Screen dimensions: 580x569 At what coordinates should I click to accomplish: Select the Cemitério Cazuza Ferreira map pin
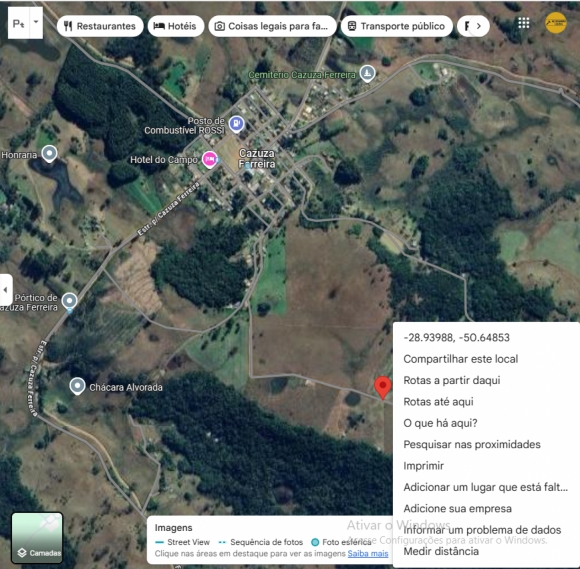point(367,73)
